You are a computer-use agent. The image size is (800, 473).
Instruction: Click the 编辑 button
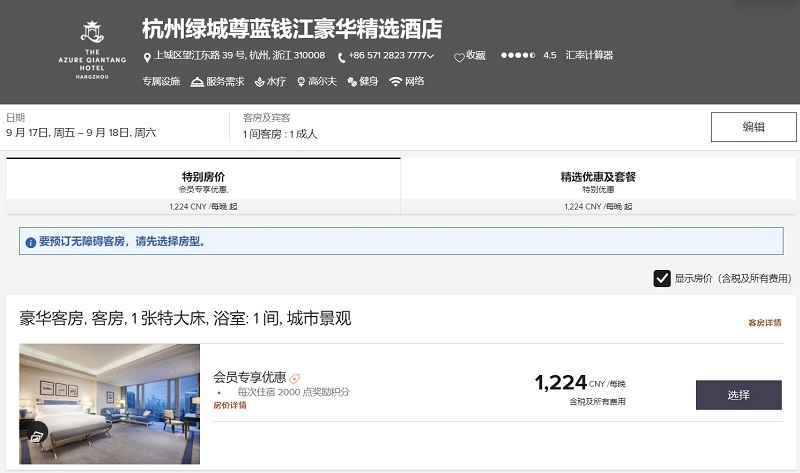tap(754, 127)
